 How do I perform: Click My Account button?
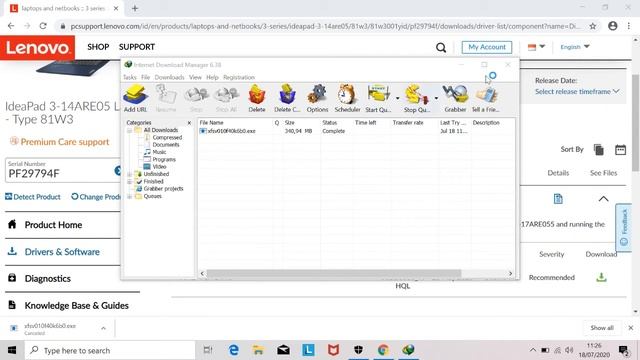487,47
